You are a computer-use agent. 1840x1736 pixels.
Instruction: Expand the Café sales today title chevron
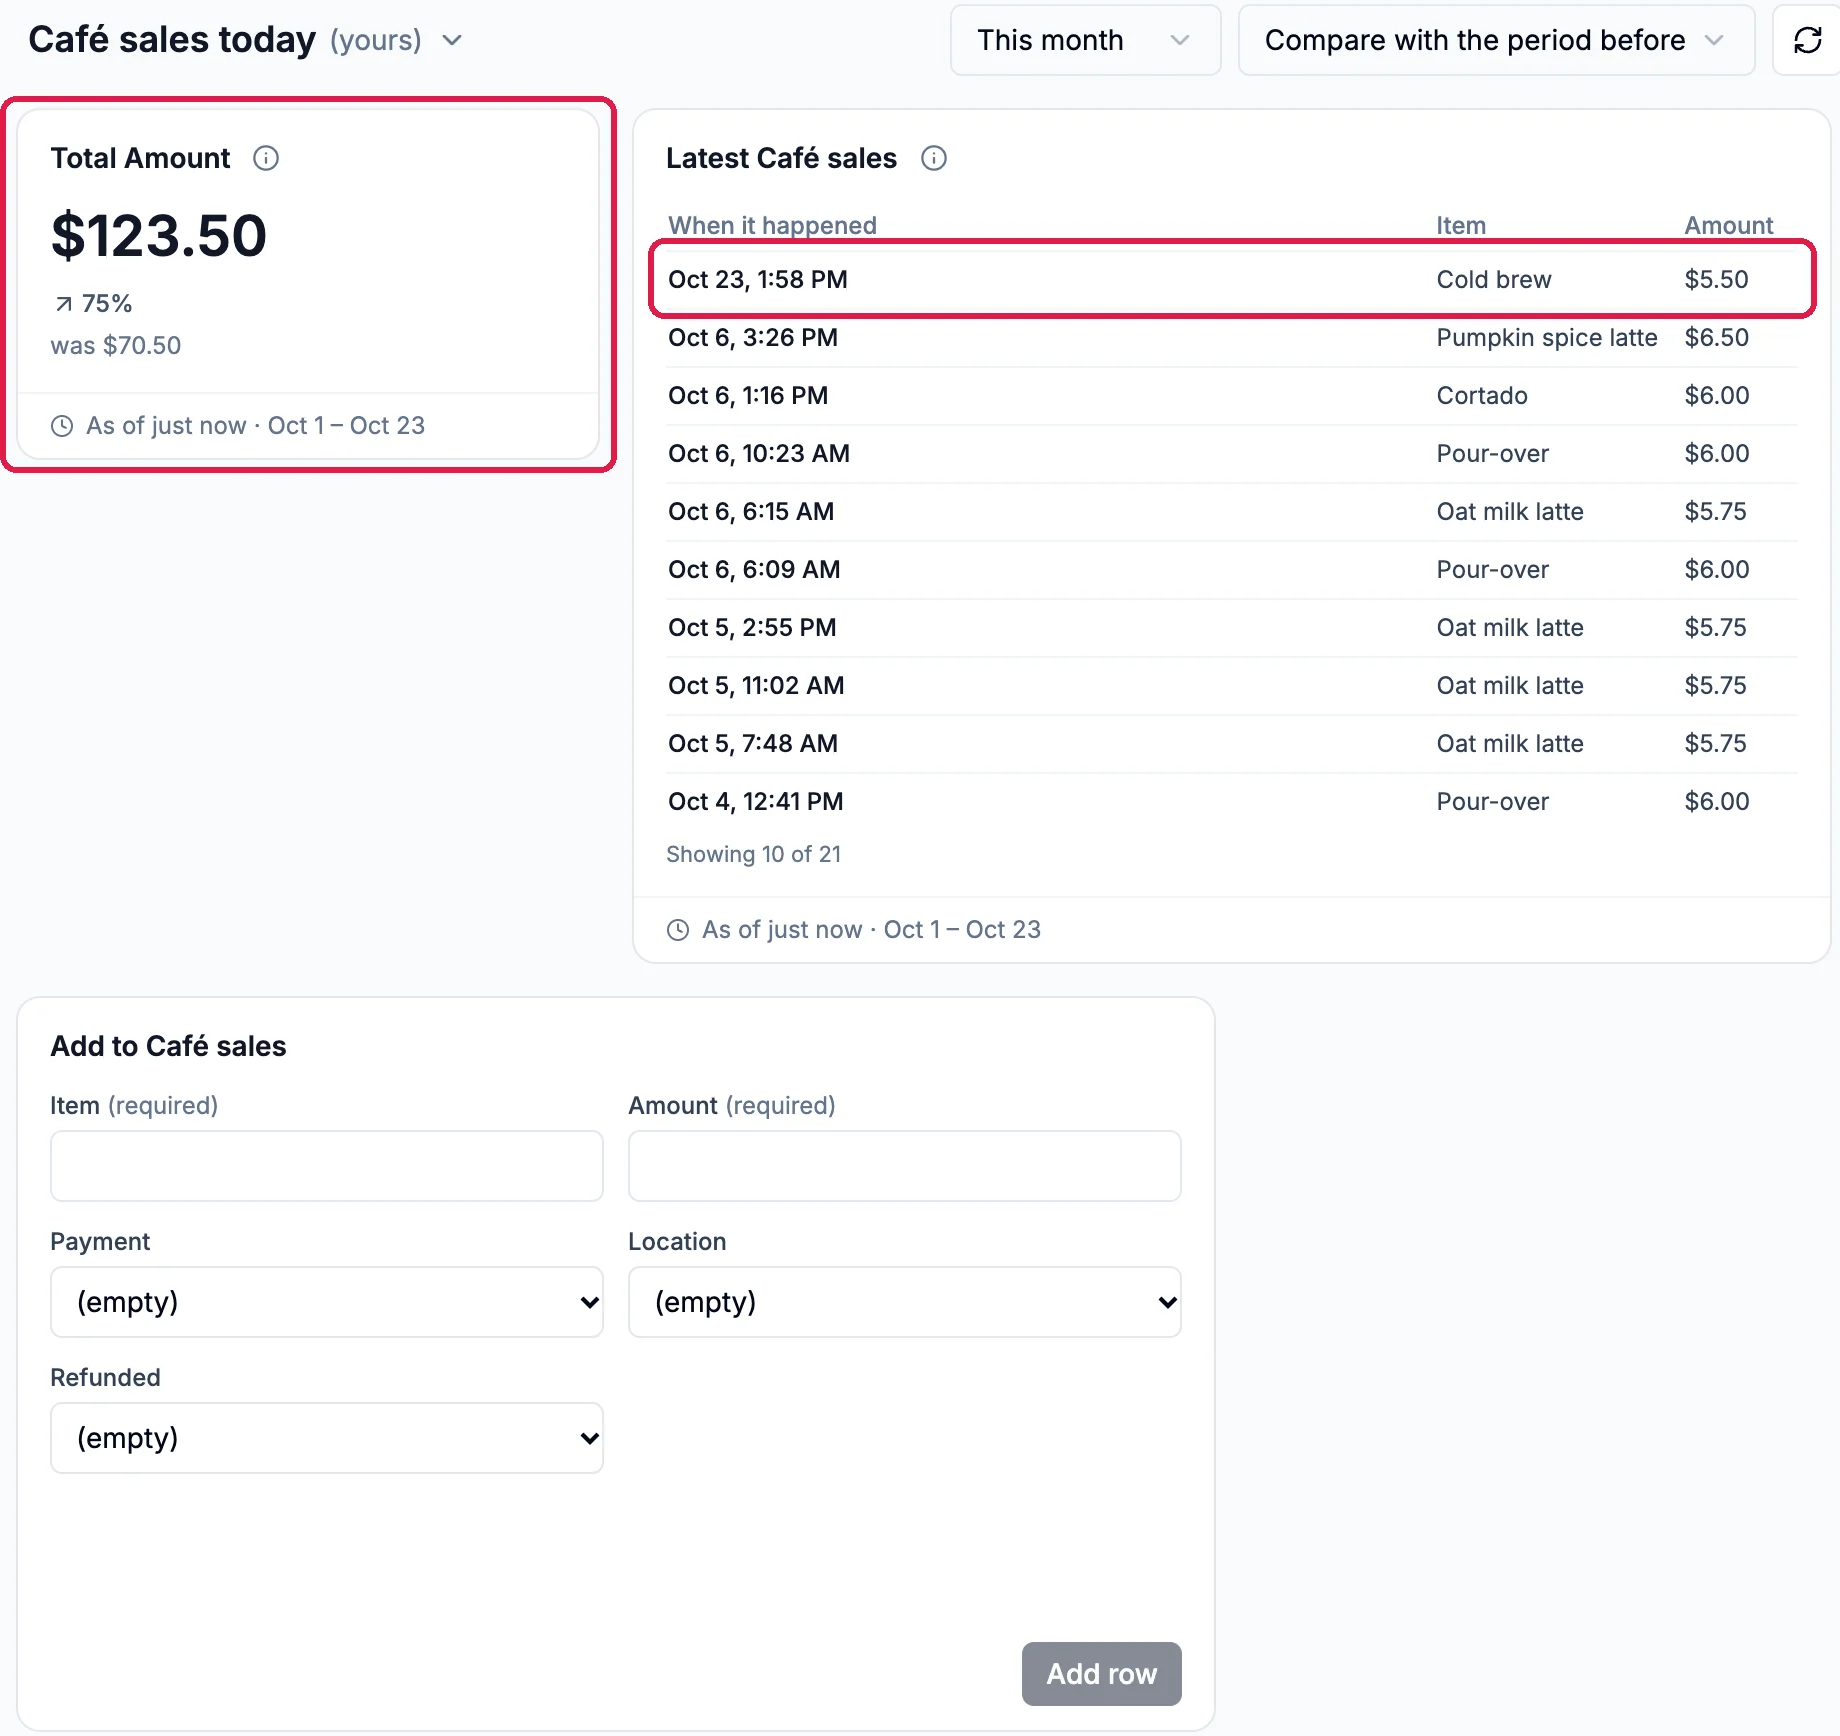(x=452, y=40)
